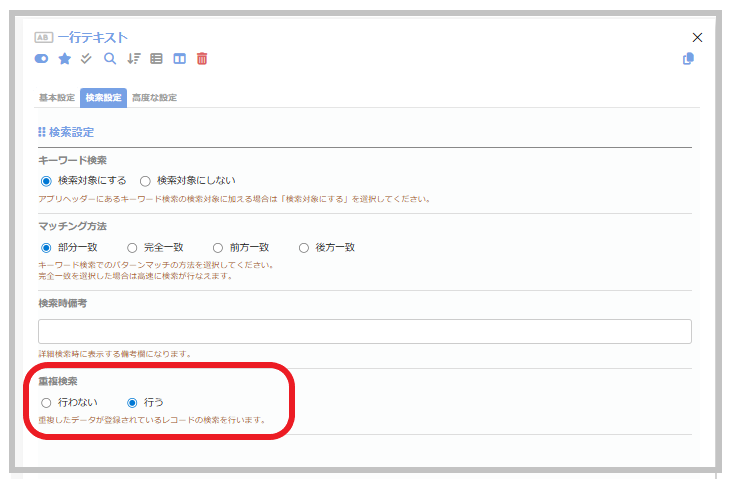Click the copy icon at top right

[x=688, y=59]
